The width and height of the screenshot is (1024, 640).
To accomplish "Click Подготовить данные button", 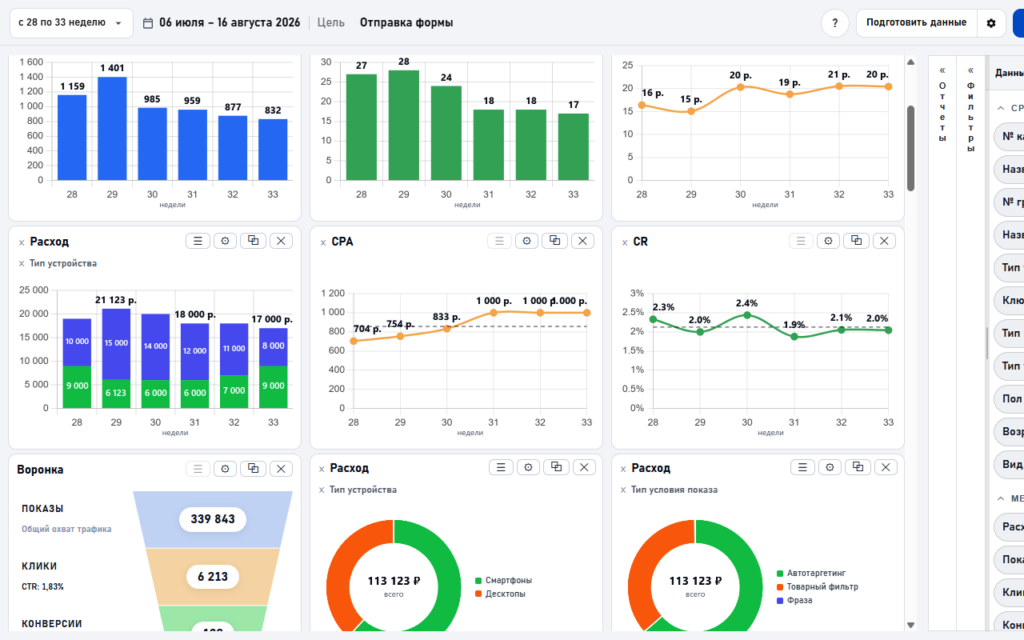I will pos(916,23).
